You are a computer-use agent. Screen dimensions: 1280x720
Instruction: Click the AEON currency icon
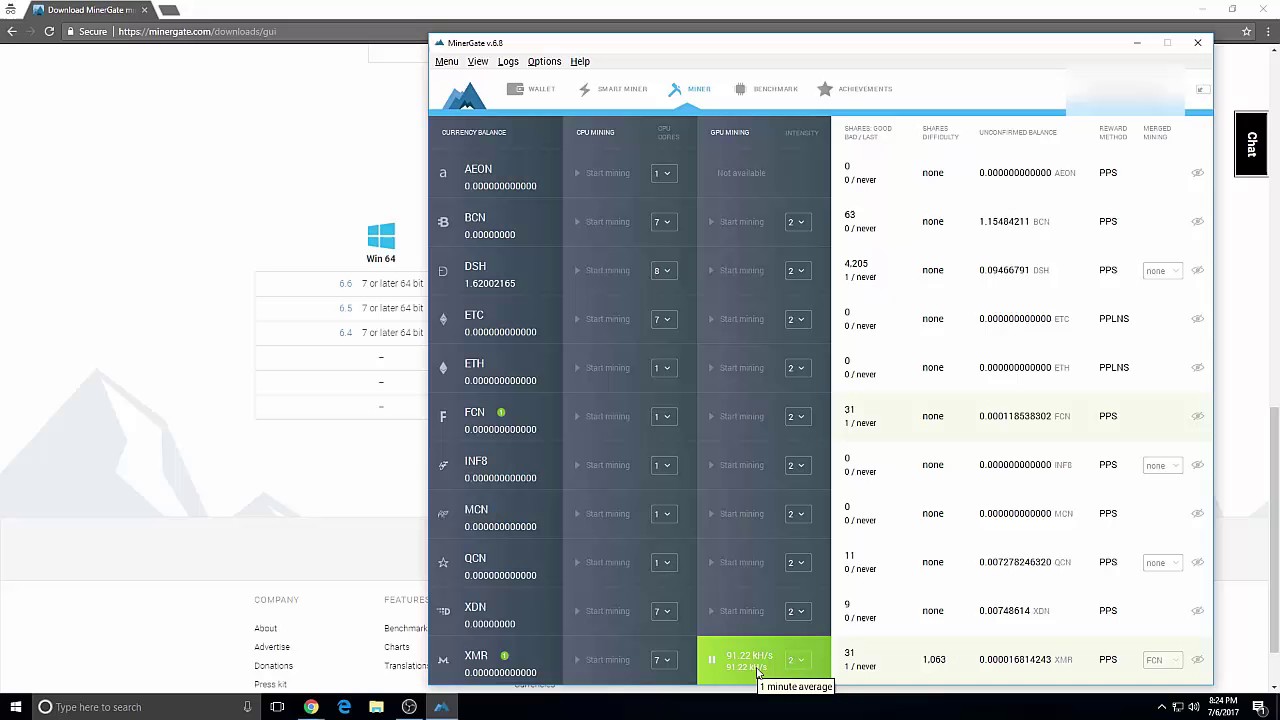443,173
